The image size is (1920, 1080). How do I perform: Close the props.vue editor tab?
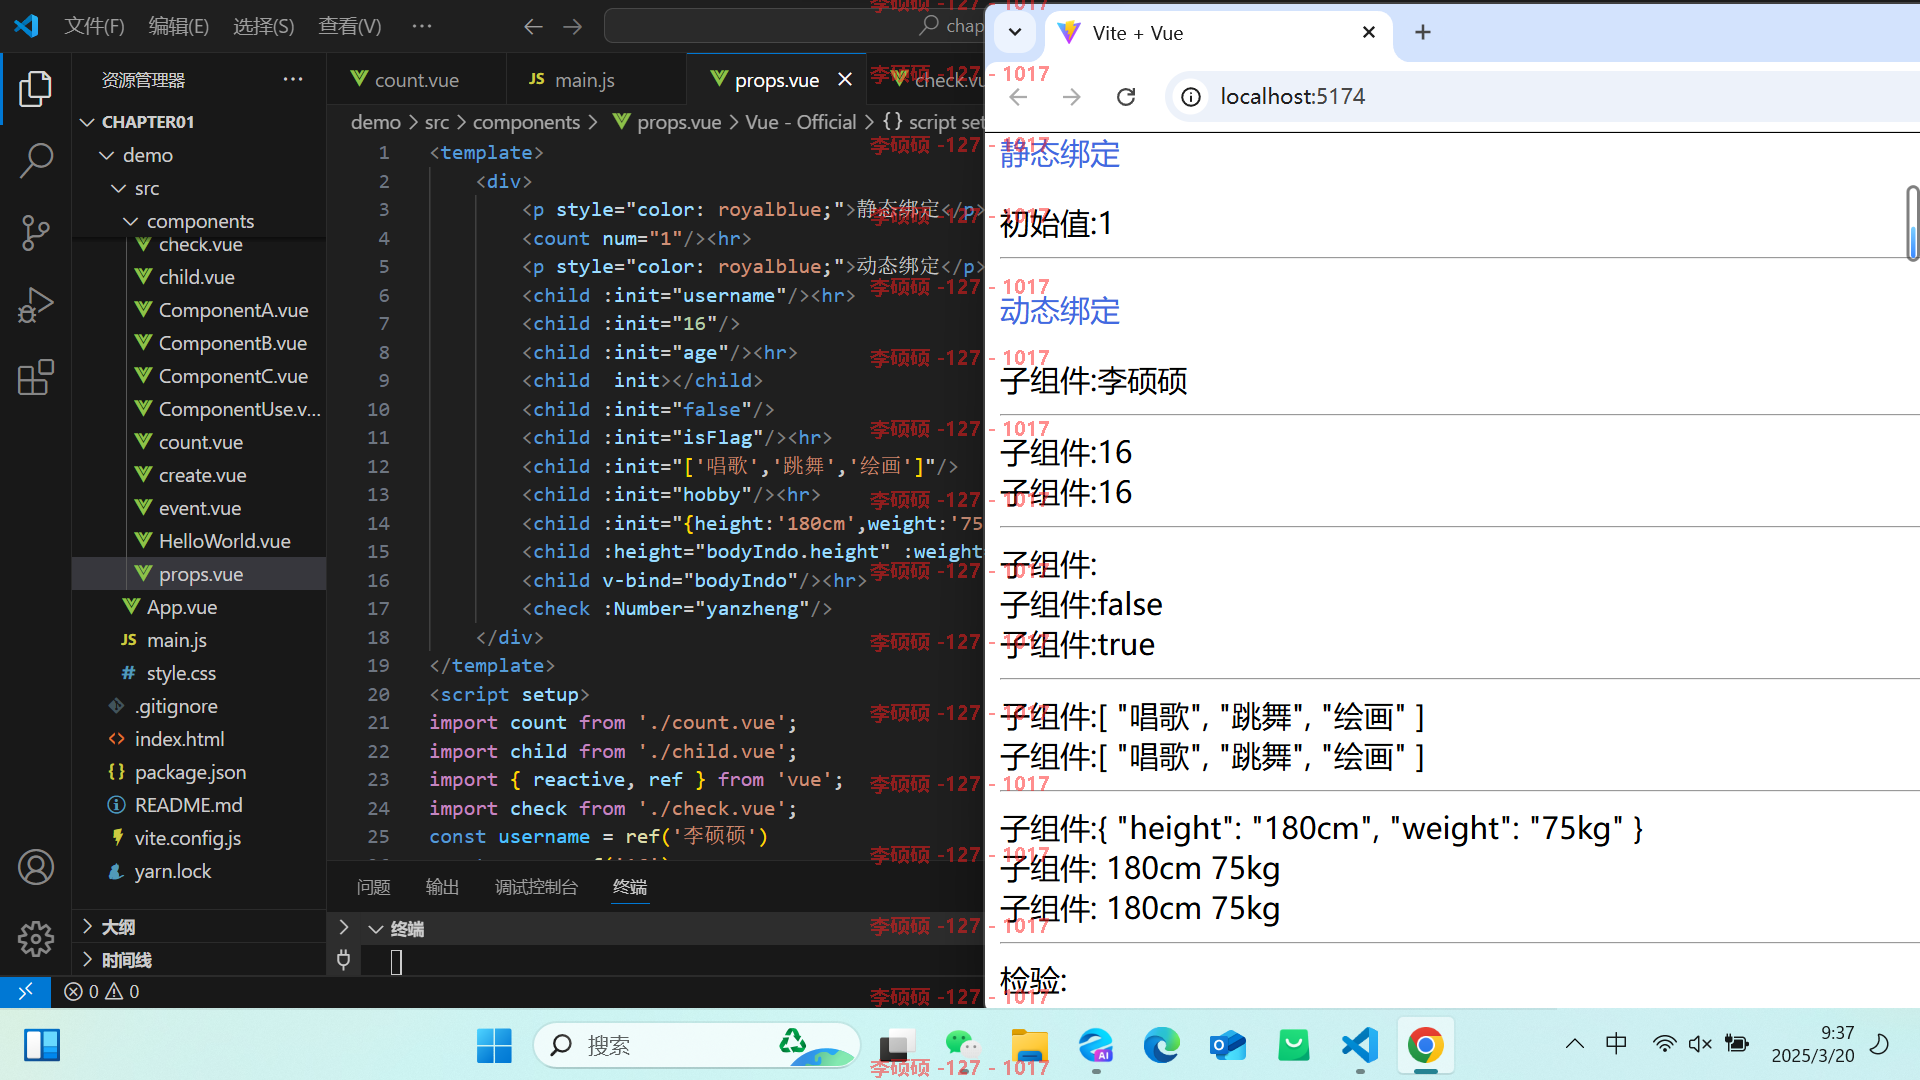845,79
